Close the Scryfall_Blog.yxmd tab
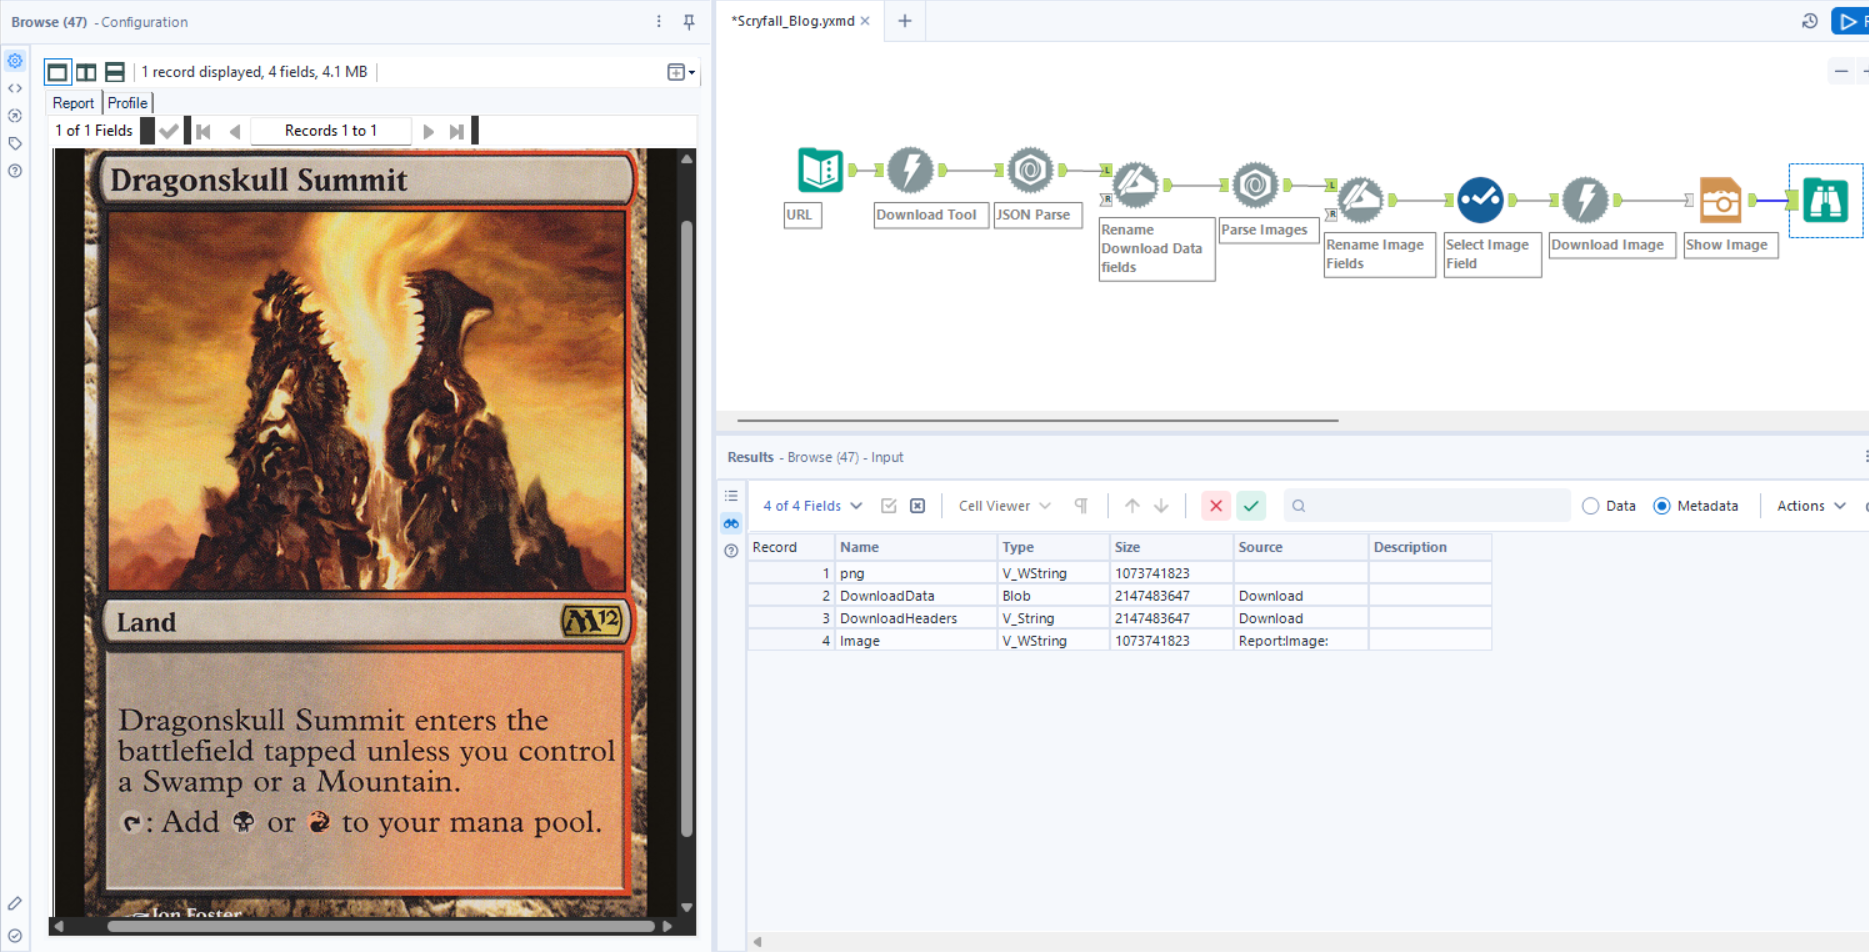Screen dimensions: 1869x952 point(866,21)
